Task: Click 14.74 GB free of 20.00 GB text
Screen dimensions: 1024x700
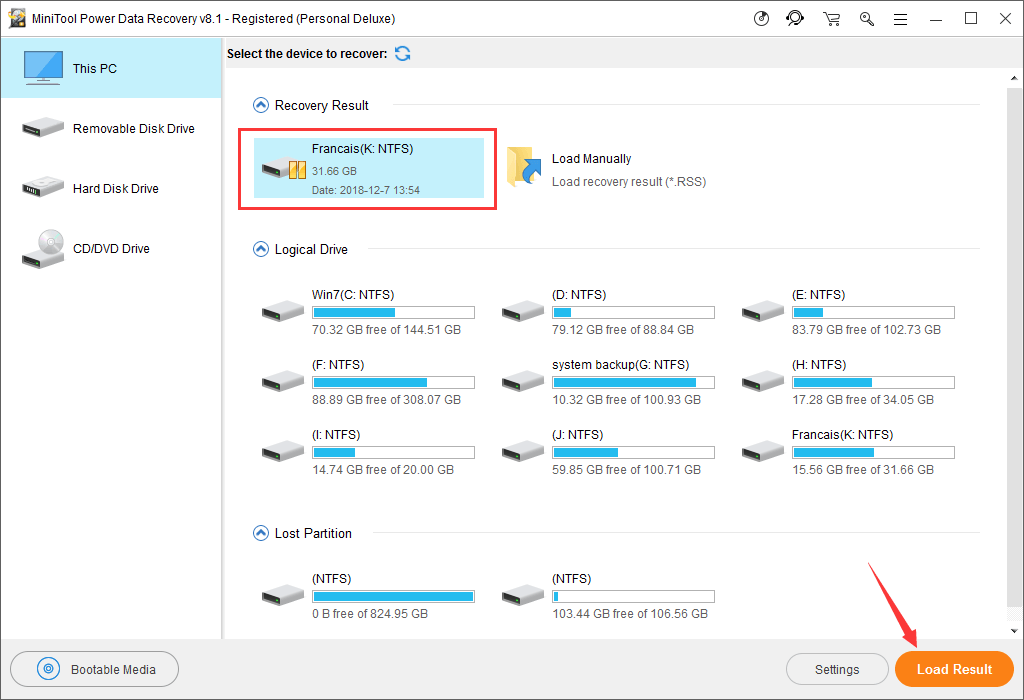Action: (383, 469)
